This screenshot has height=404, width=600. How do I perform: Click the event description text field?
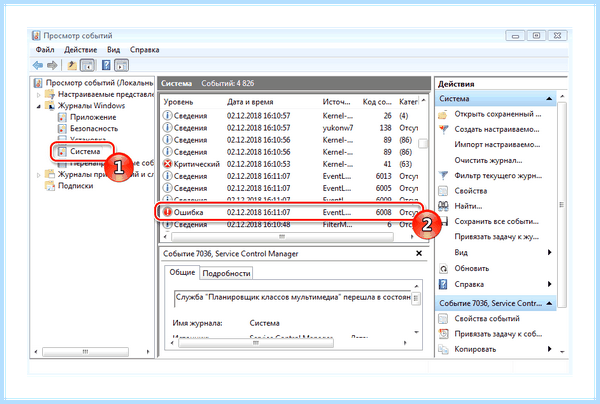[x=293, y=297]
